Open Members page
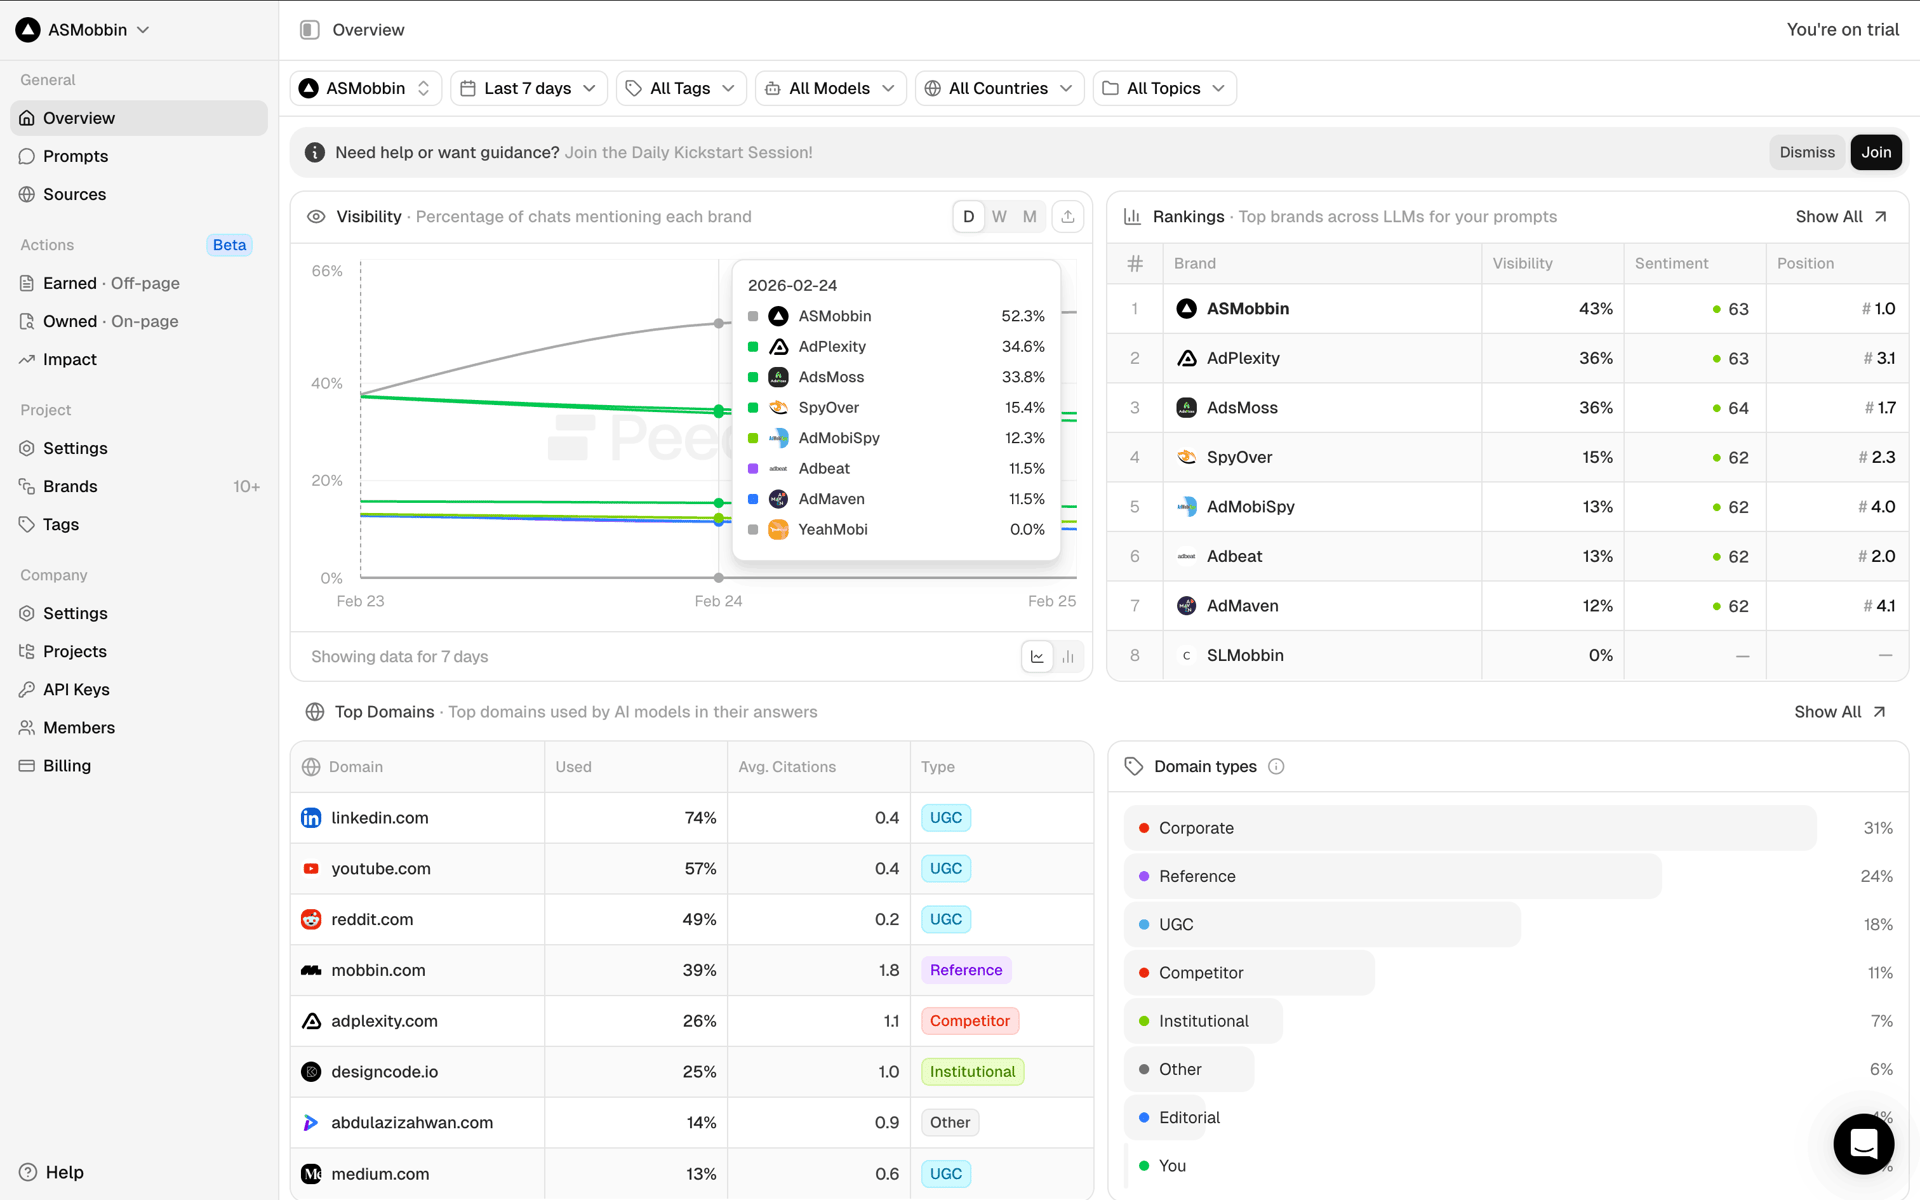This screenshot has width=1920, height=1200. pyautogui.click(x=139, y=727)
